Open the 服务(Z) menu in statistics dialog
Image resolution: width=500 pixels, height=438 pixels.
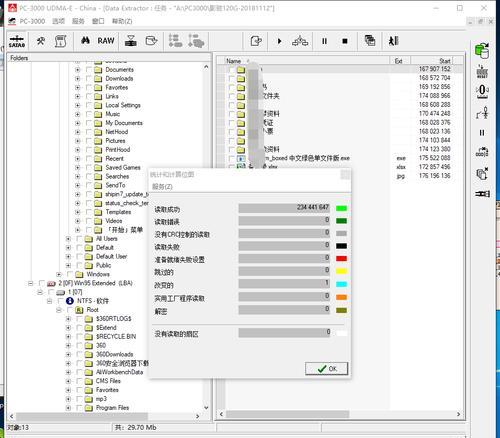coord(162,186)
